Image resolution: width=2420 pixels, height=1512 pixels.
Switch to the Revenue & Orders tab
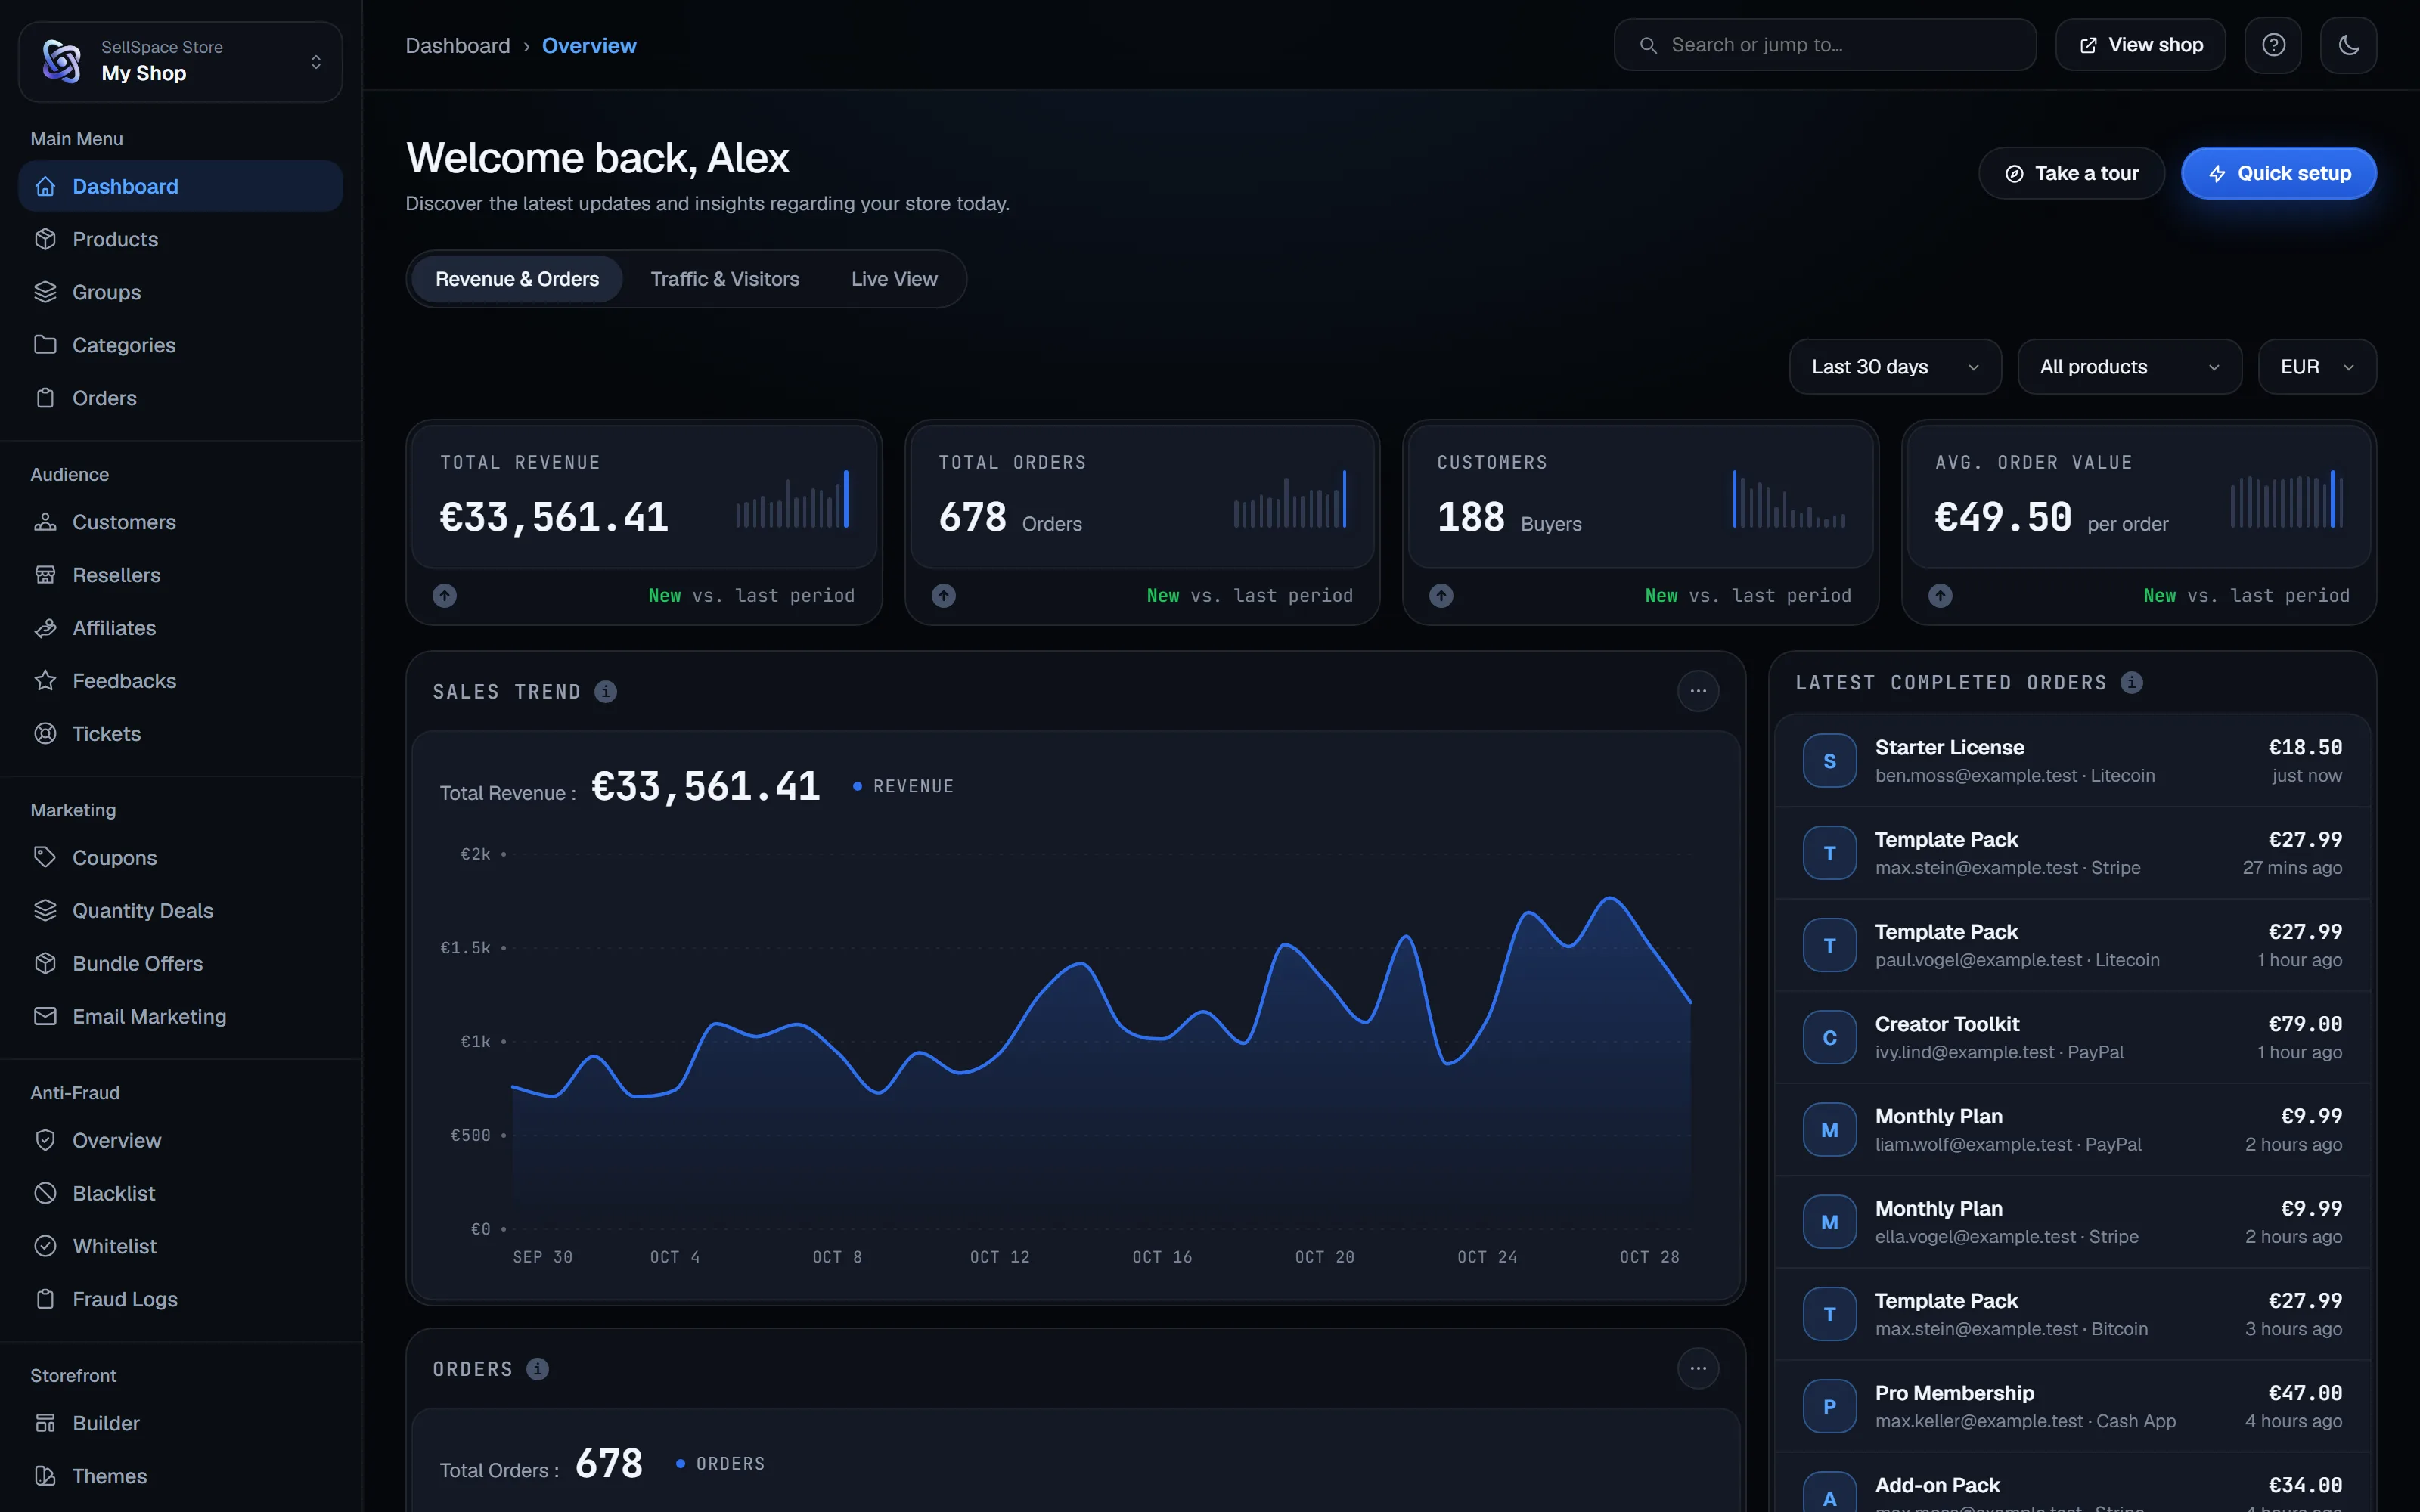[x=517, y=279]
